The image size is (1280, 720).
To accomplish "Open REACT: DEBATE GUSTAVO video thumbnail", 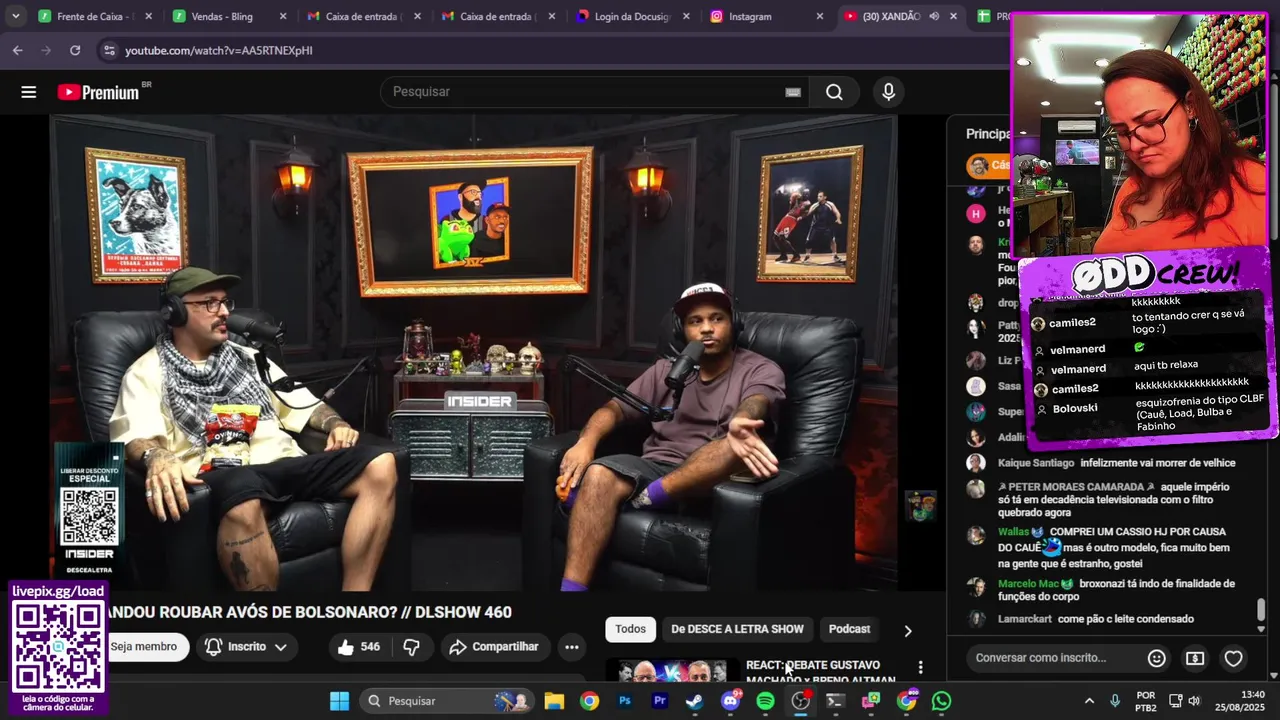I will click(671, 671).
